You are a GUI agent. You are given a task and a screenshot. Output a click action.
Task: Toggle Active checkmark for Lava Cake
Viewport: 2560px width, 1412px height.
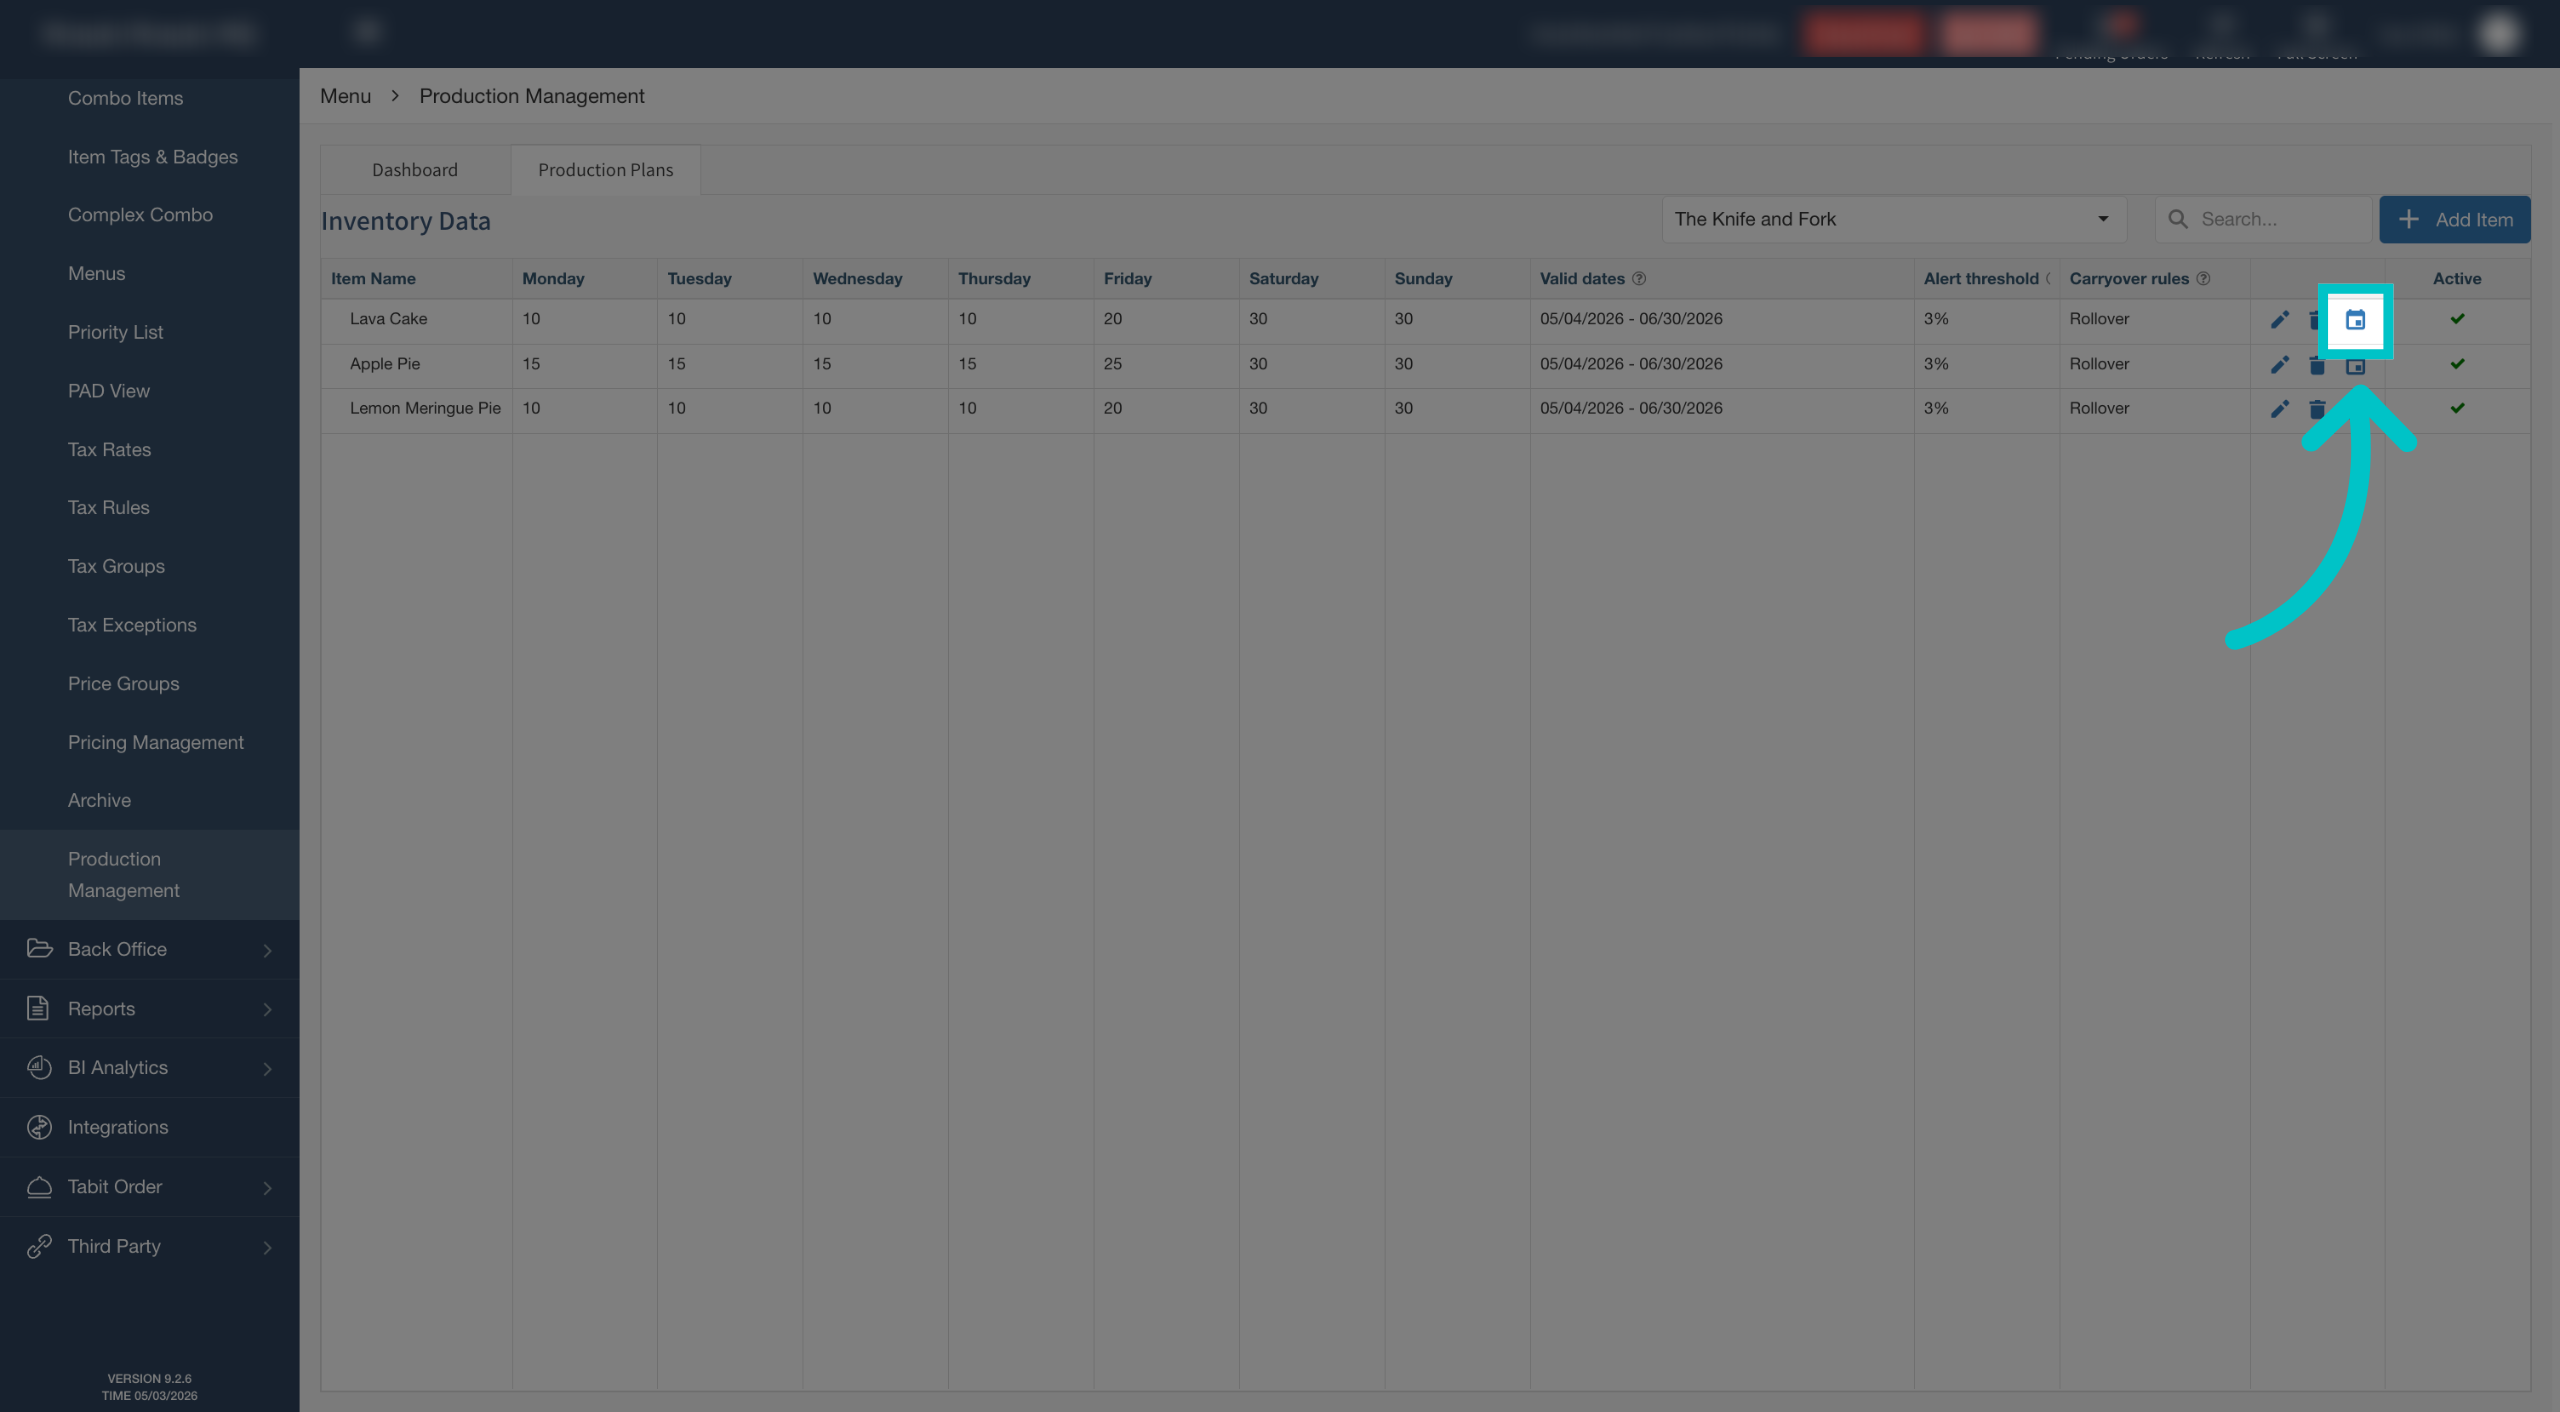(x=2457, y=319)
